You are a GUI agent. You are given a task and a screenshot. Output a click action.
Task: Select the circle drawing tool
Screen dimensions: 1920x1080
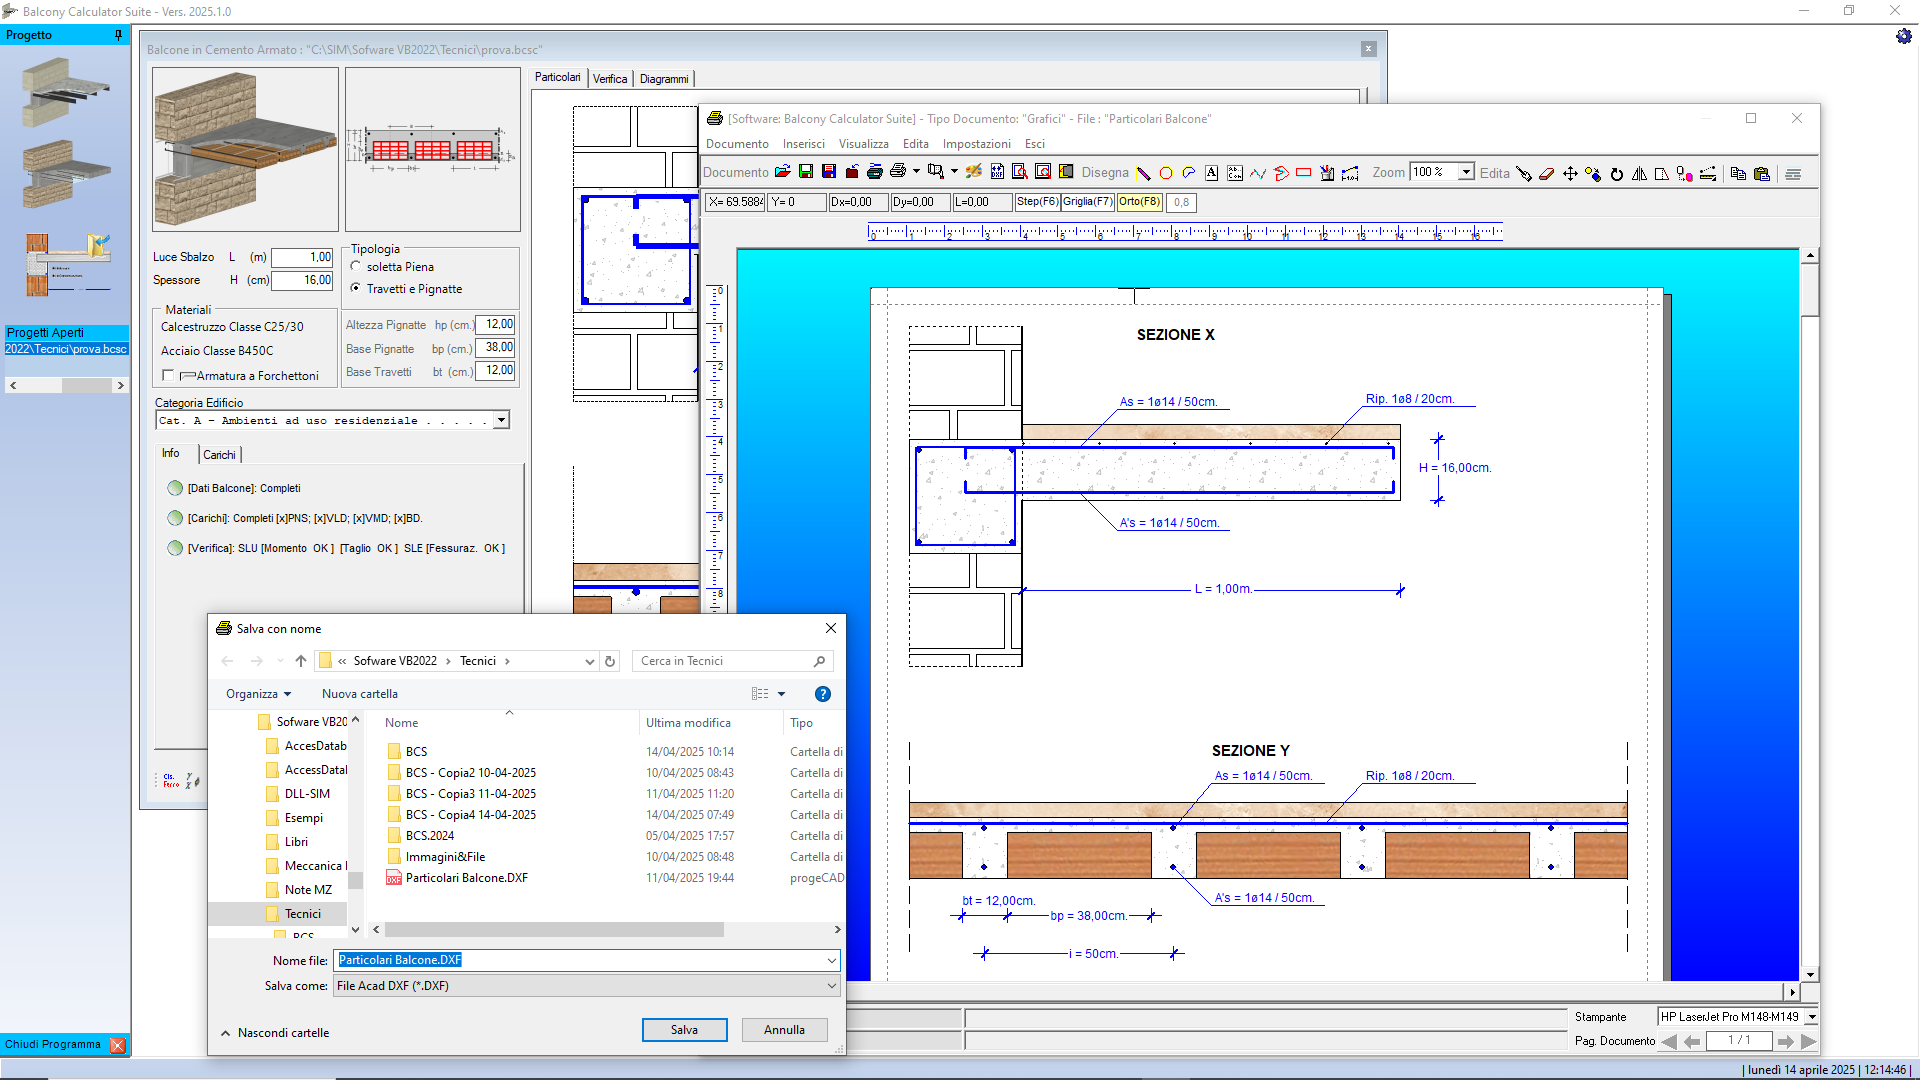pyautogui.click(x=1166, y=173)
